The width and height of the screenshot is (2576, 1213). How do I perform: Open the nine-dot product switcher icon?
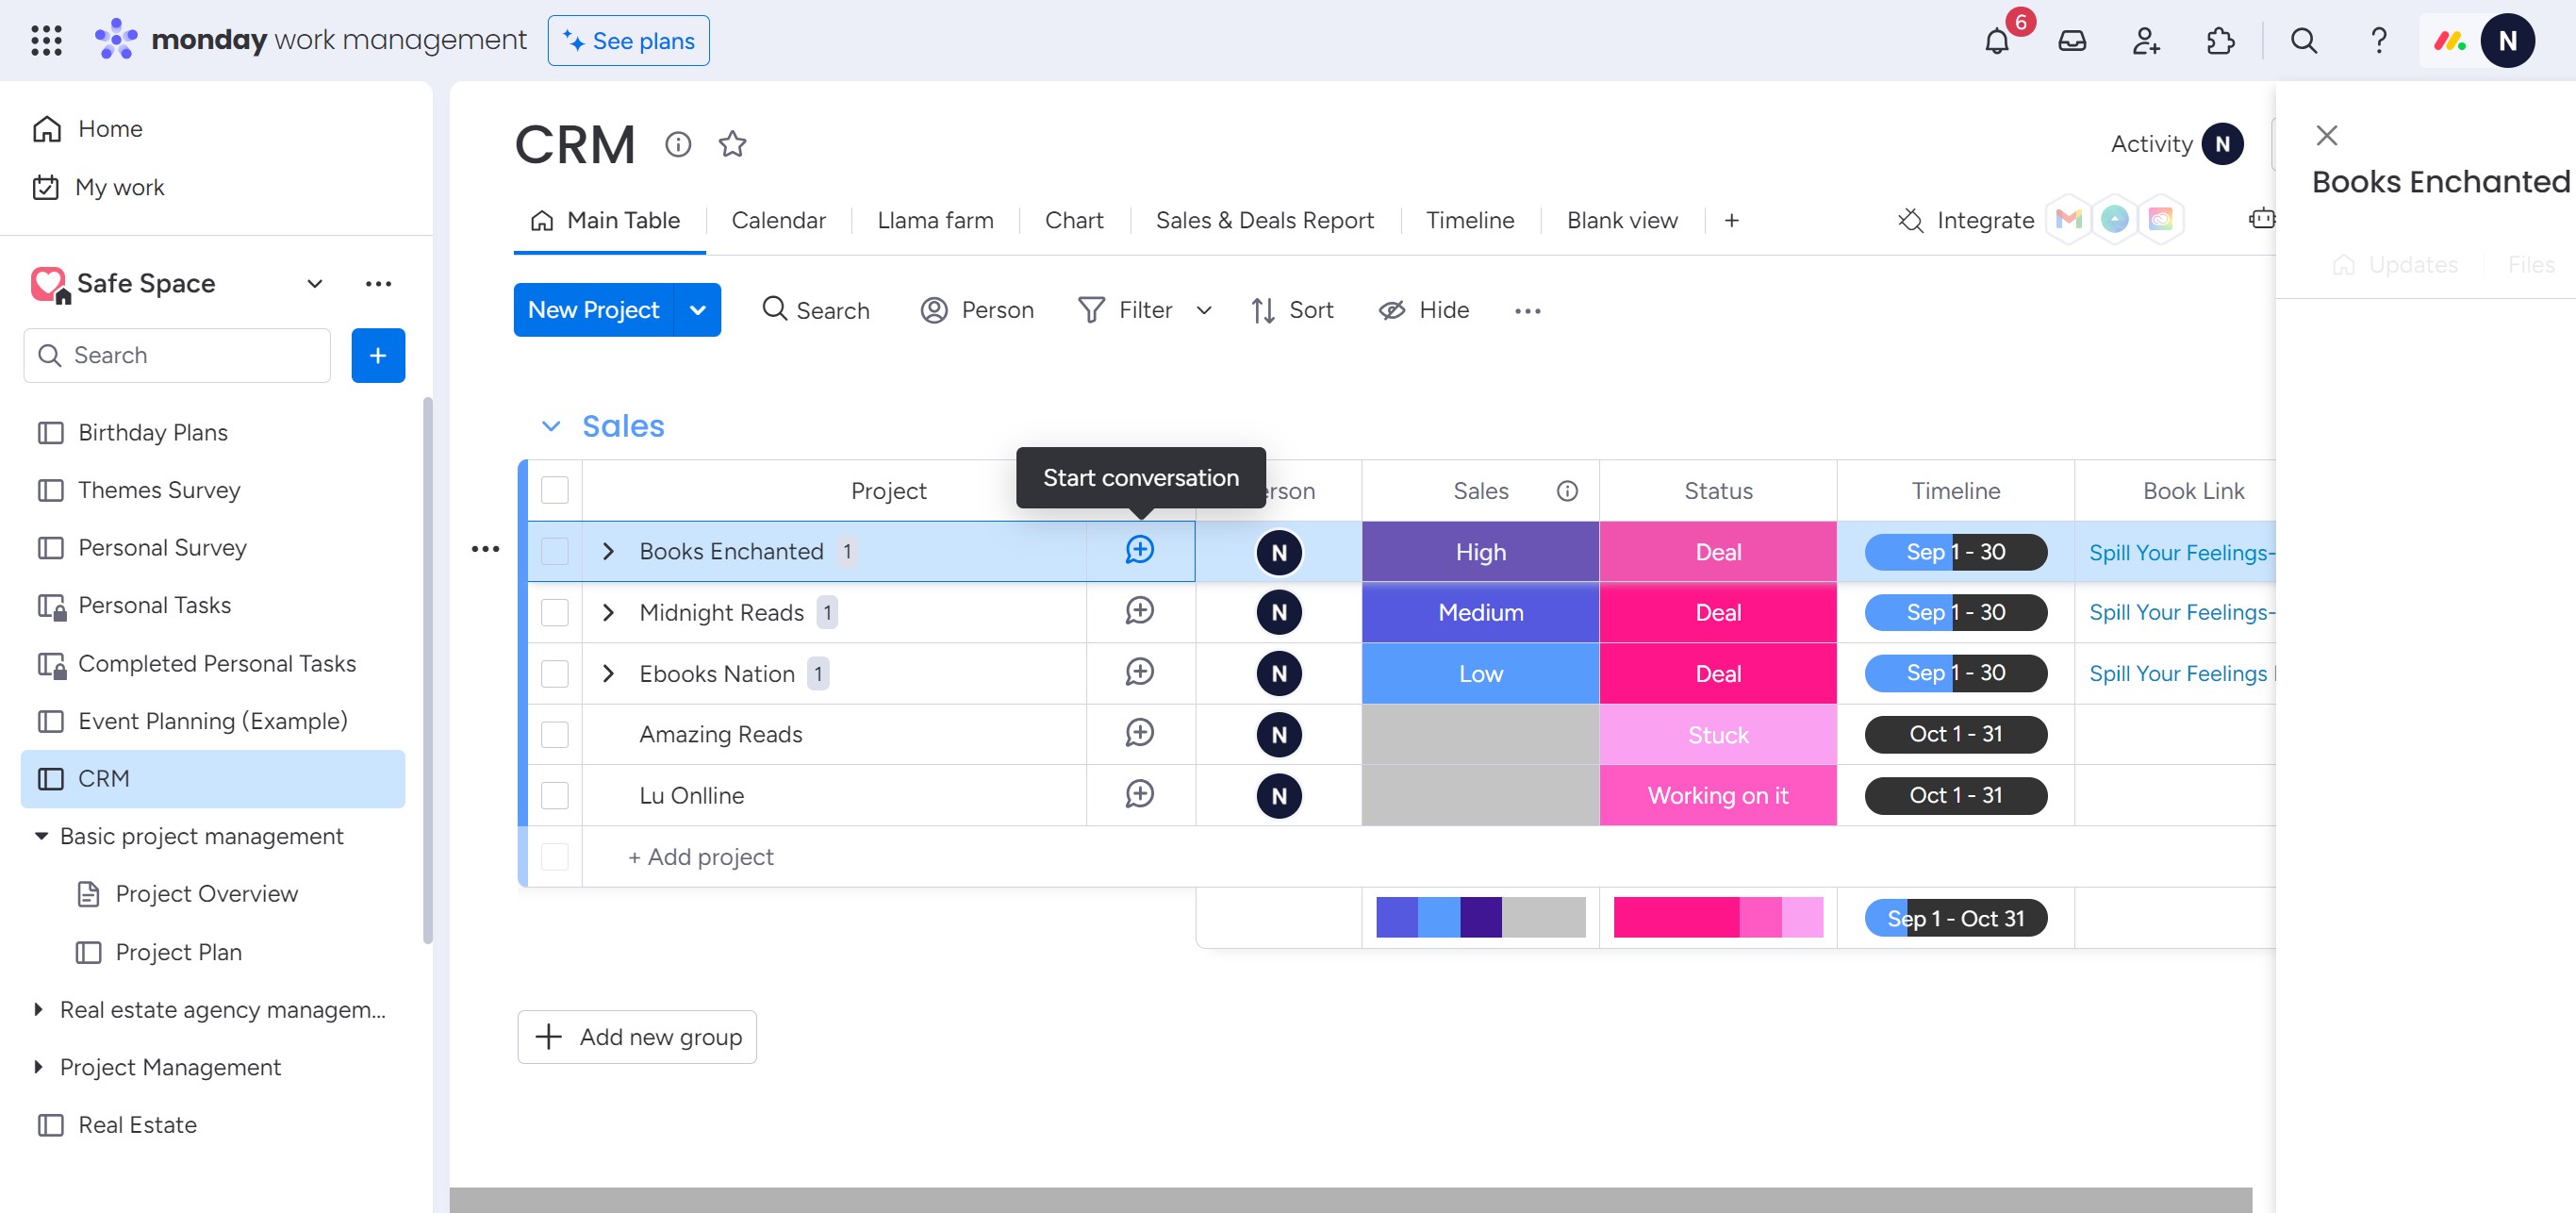(x=46, y=40)
